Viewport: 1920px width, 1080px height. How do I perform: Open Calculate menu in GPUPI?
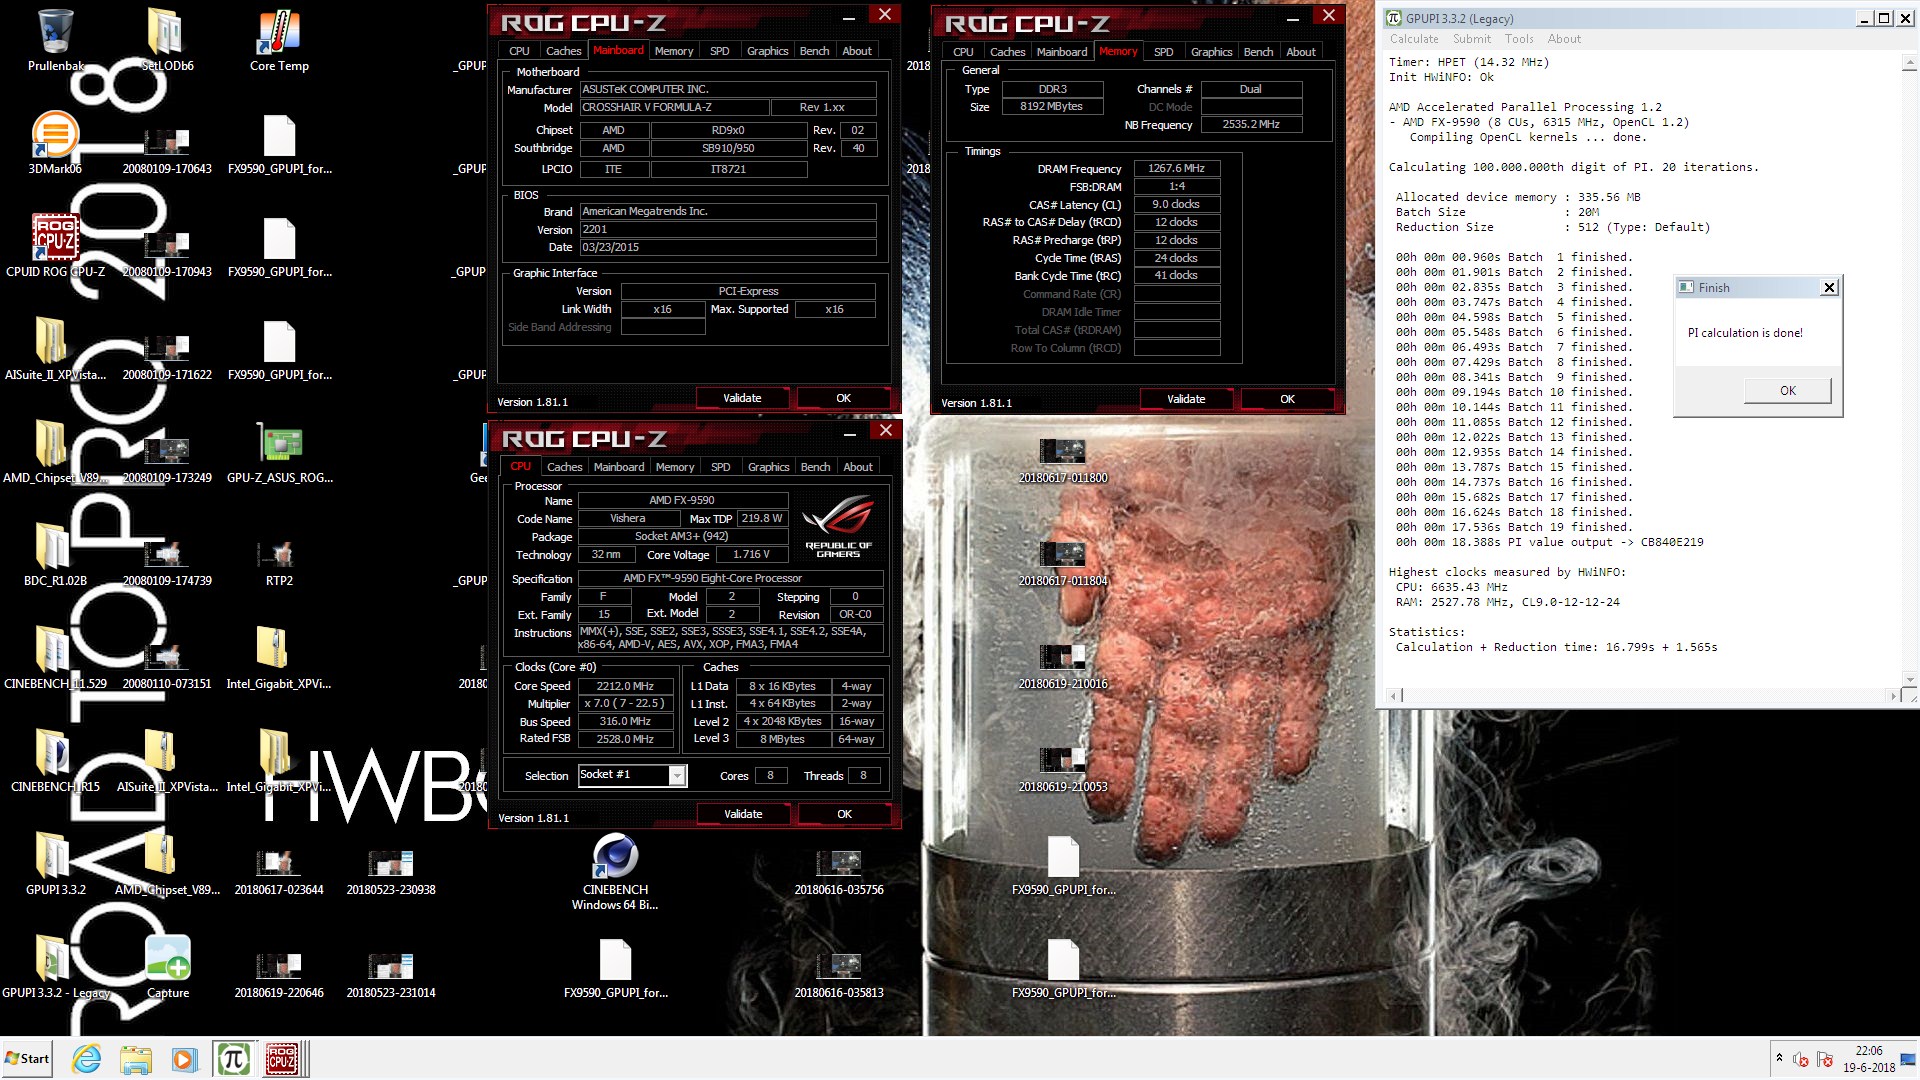tap(1414, 39)
